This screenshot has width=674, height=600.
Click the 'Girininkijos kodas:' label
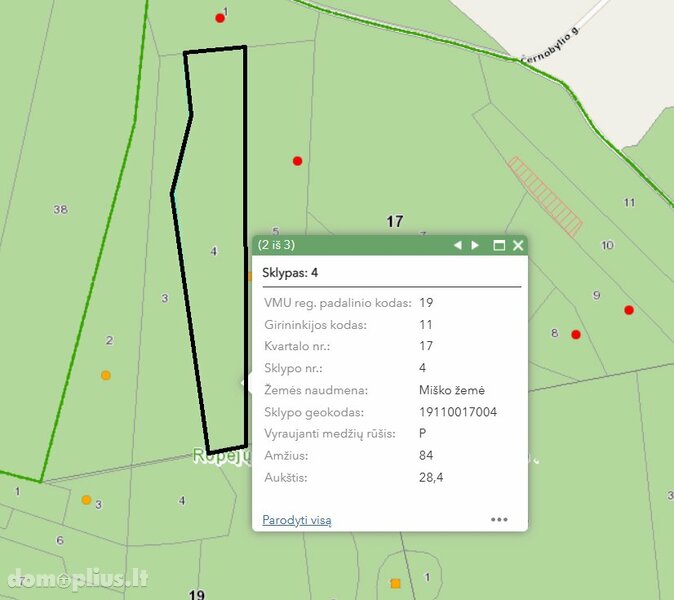tap(316, 325)
